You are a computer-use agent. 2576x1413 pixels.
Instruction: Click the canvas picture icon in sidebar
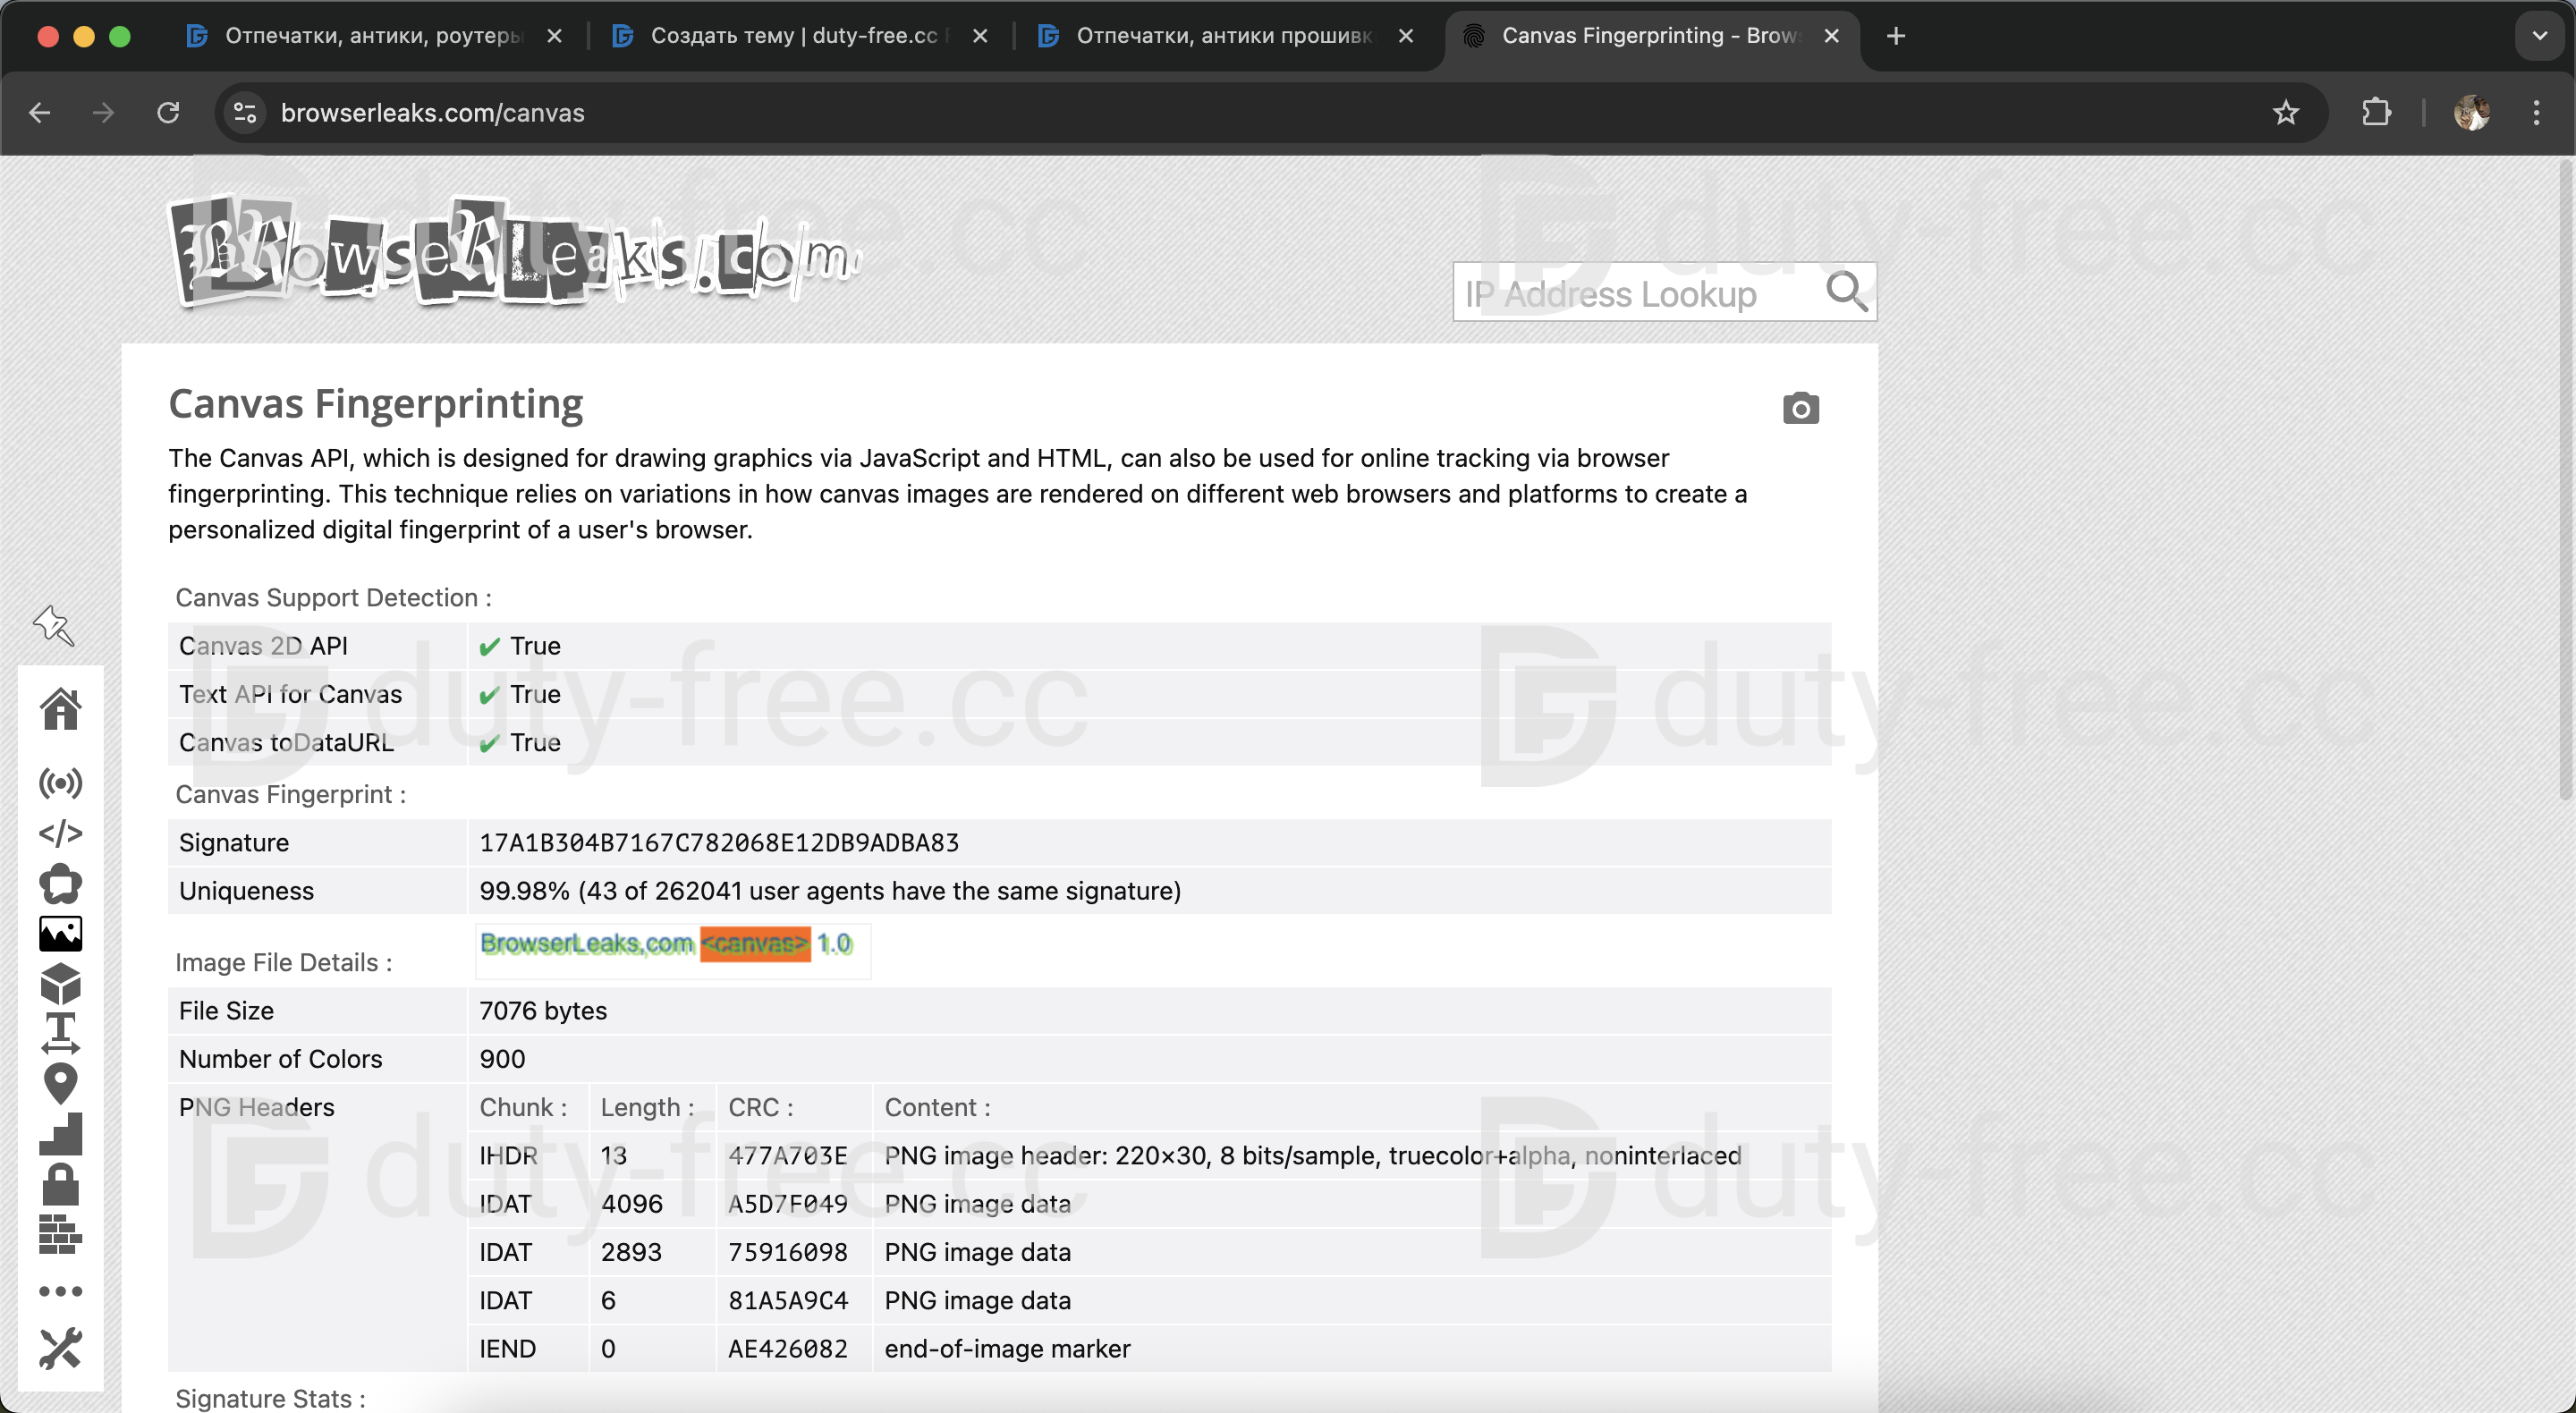point(60,933)
